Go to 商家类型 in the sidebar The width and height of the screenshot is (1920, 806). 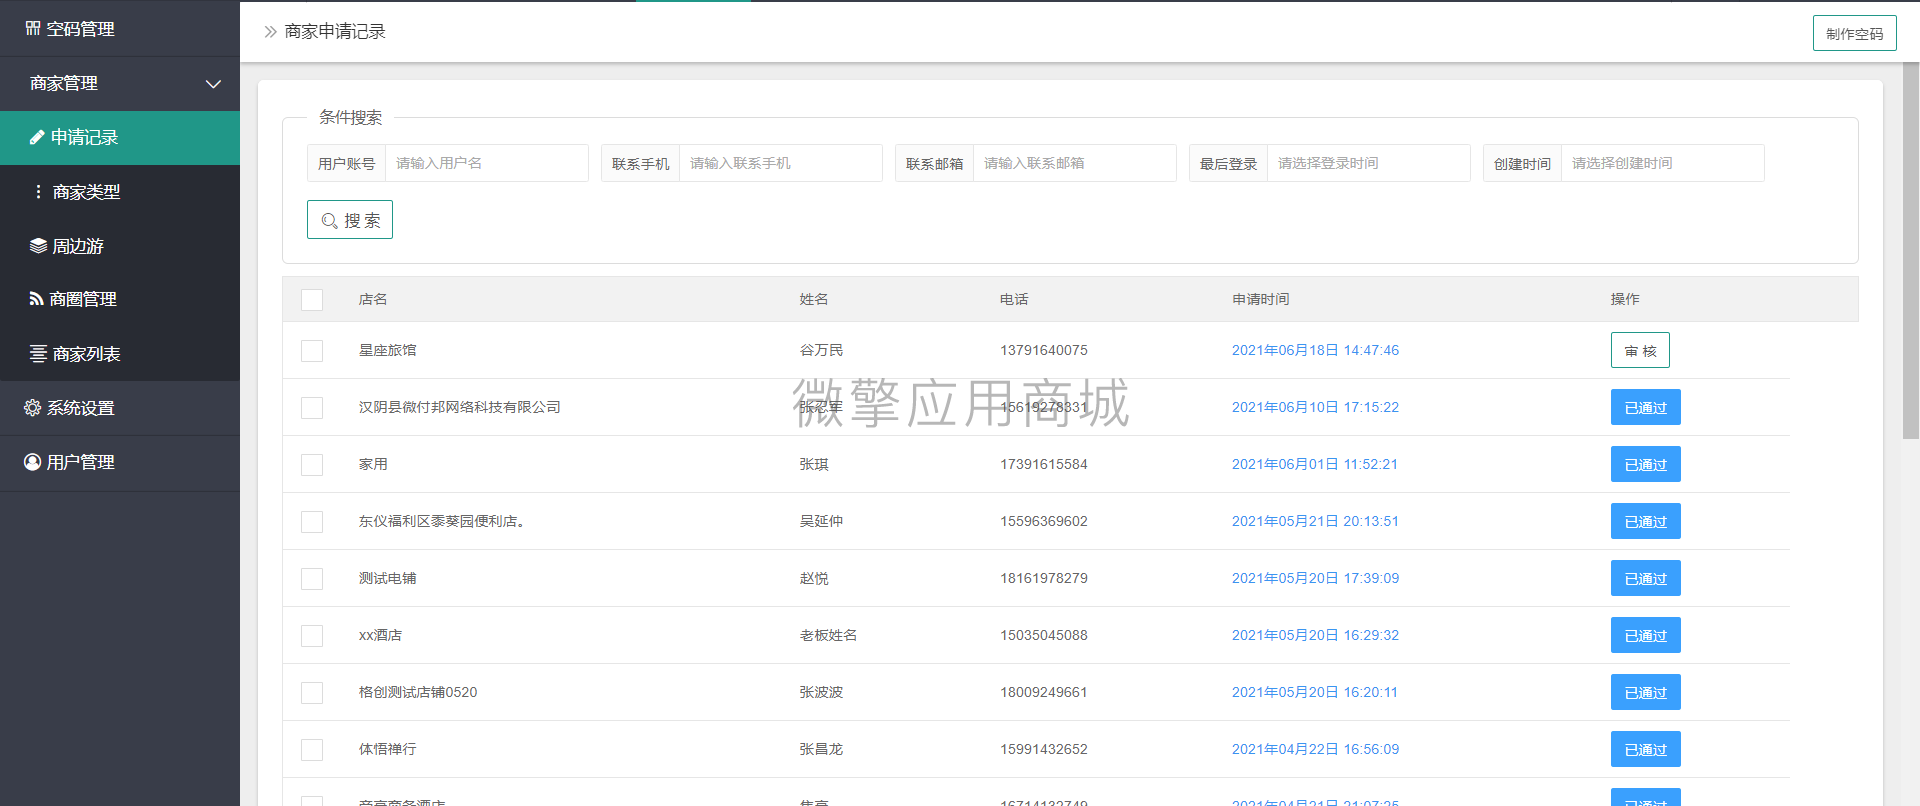120,191
